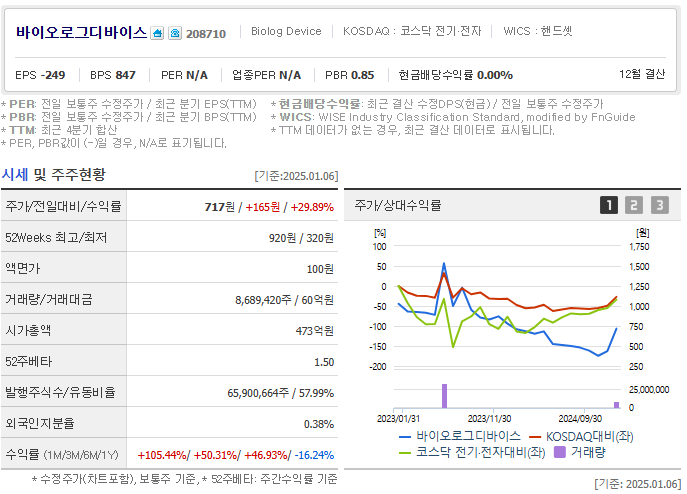
Task: Select PER N/A value
Action: (x=184, y=75)
